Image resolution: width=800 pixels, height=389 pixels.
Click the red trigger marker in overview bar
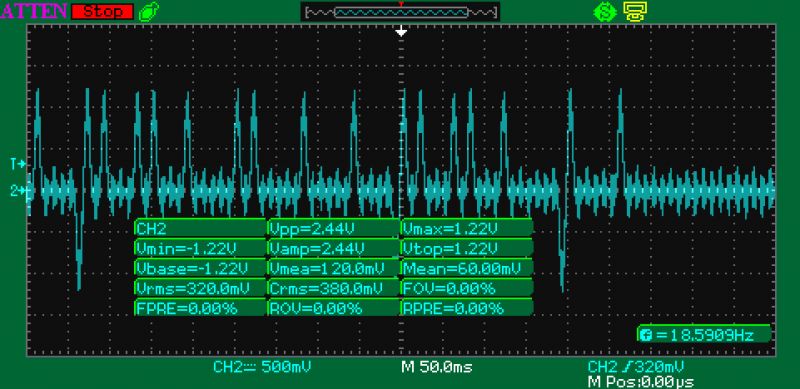(401, 5)
